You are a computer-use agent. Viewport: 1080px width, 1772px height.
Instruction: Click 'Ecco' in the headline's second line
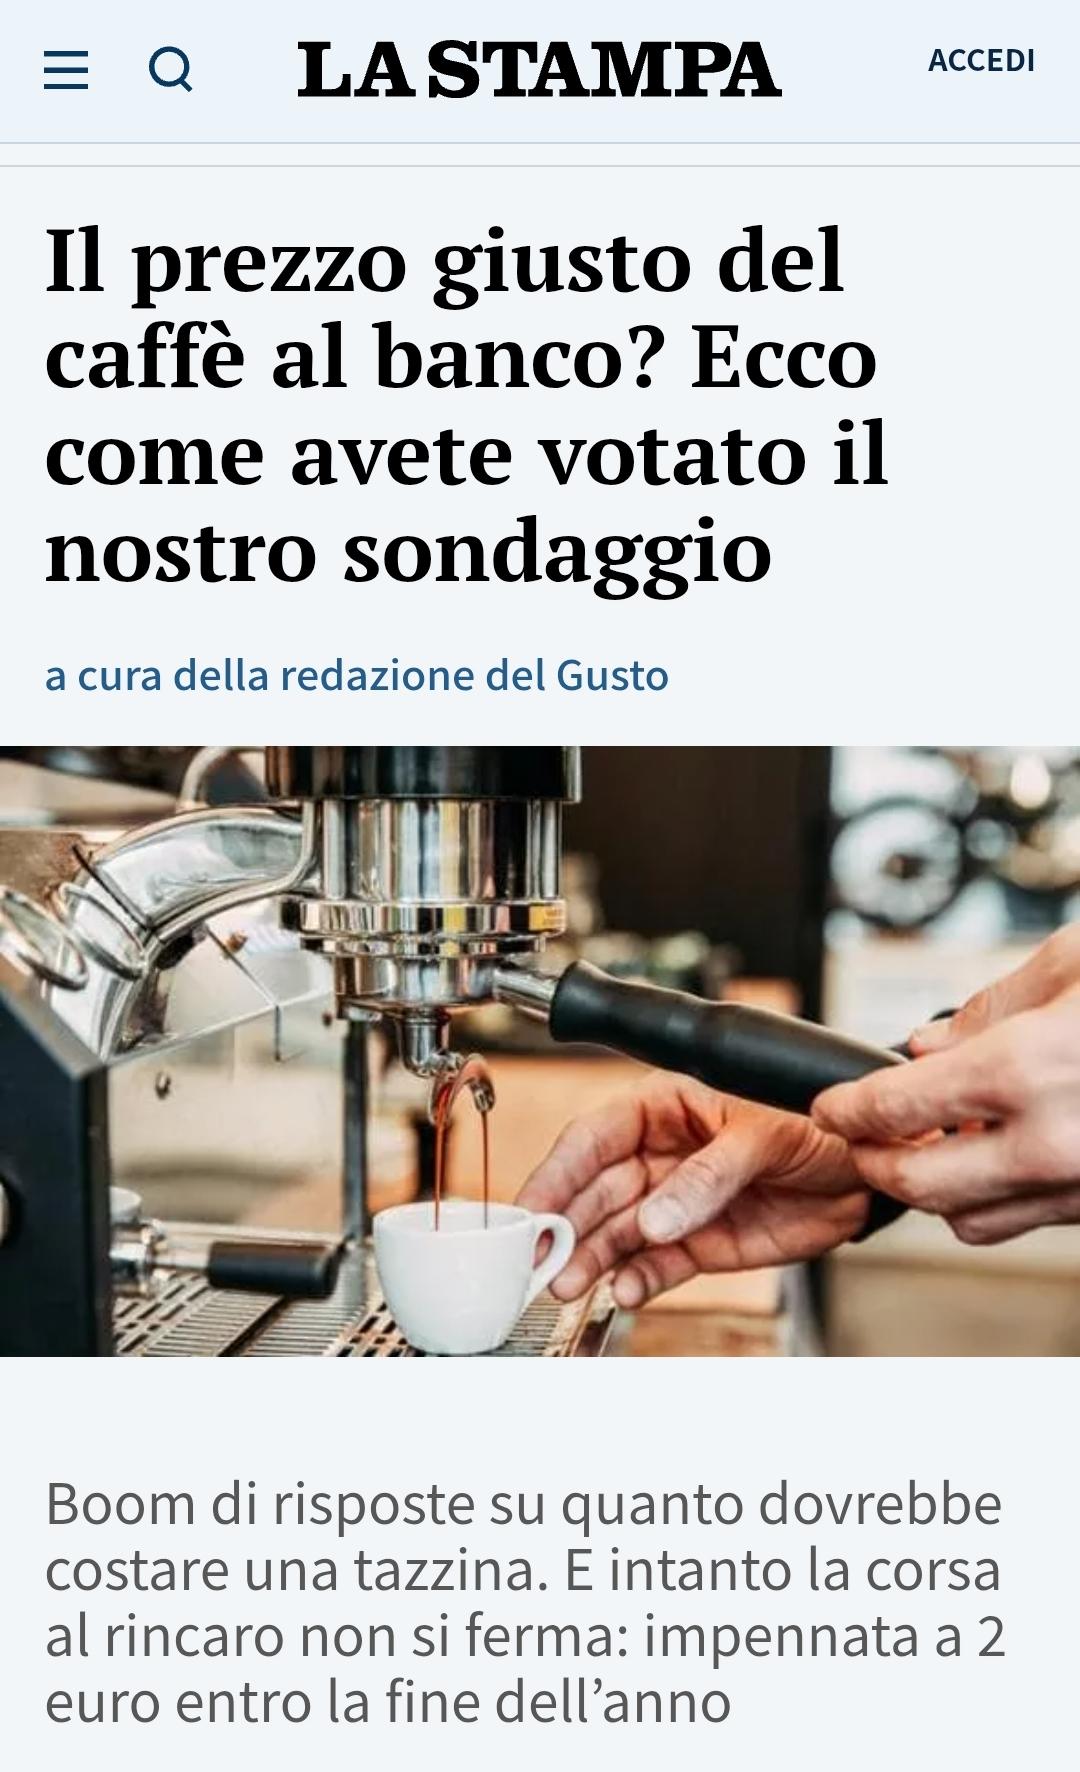point(784,358)
